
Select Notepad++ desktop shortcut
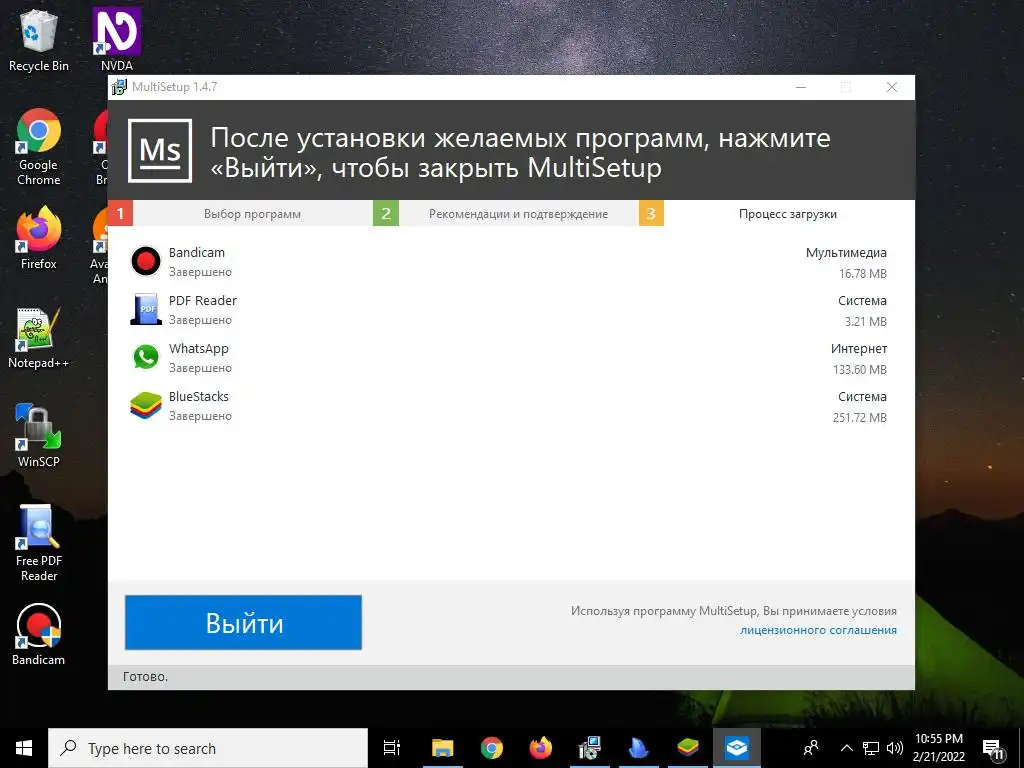pyautogui.click(x=39, y=338)
